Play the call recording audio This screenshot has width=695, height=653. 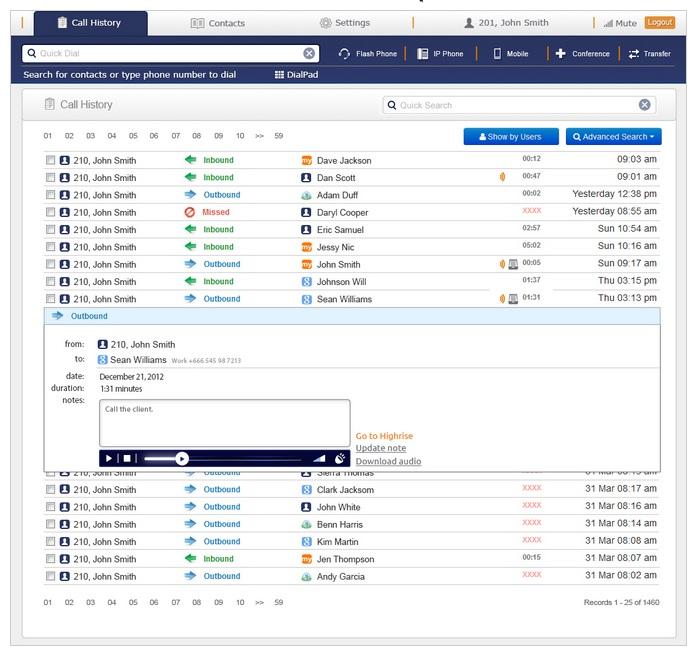pyautogui.click(x=110, y=458)
